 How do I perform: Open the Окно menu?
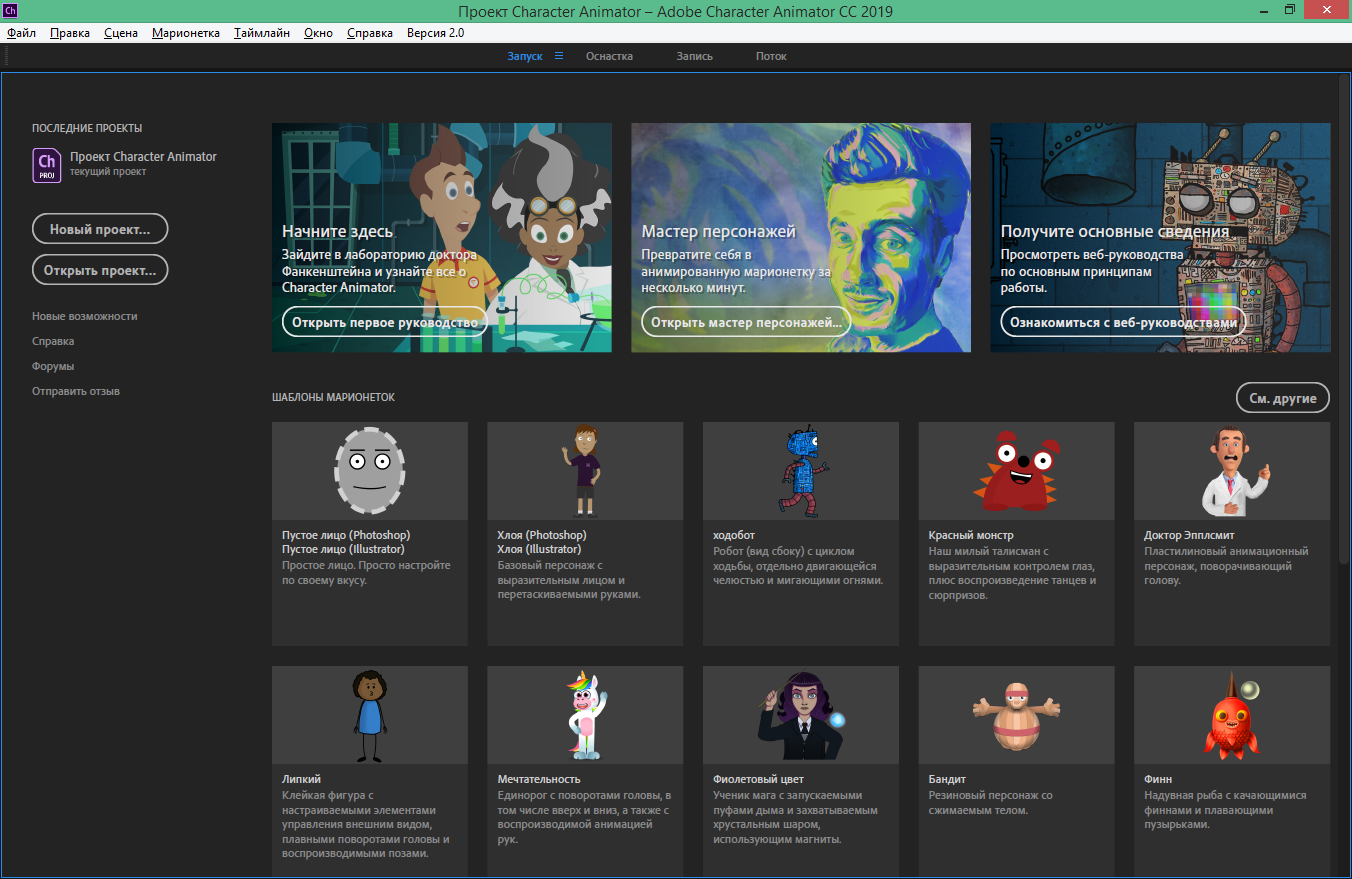tap(319, 33)
